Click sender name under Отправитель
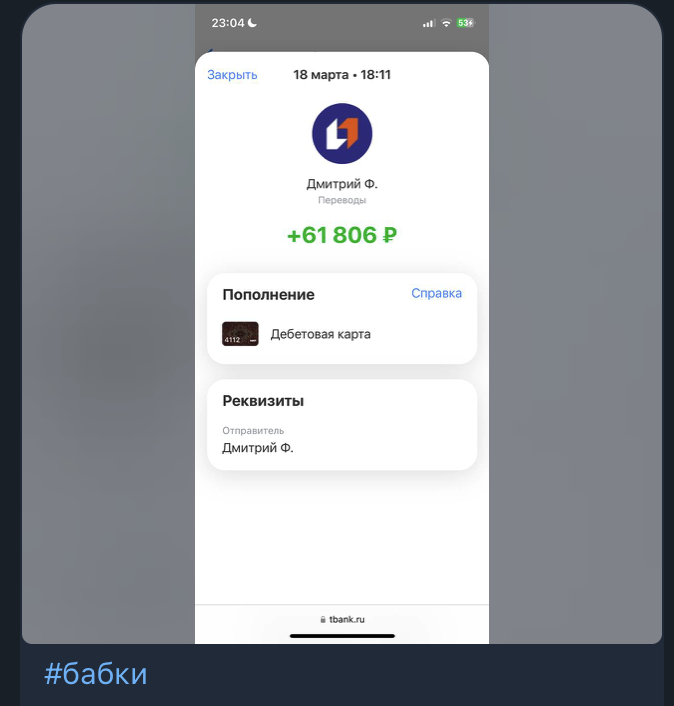Image resolution: width=674 pixels, height=706 pixels. pos(258,448)
